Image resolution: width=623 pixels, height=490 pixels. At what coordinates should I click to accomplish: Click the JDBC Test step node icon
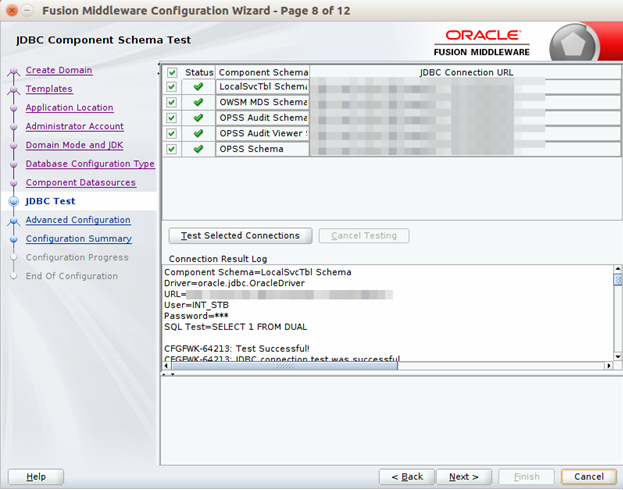pyautogui.click(x=14, y=201)
